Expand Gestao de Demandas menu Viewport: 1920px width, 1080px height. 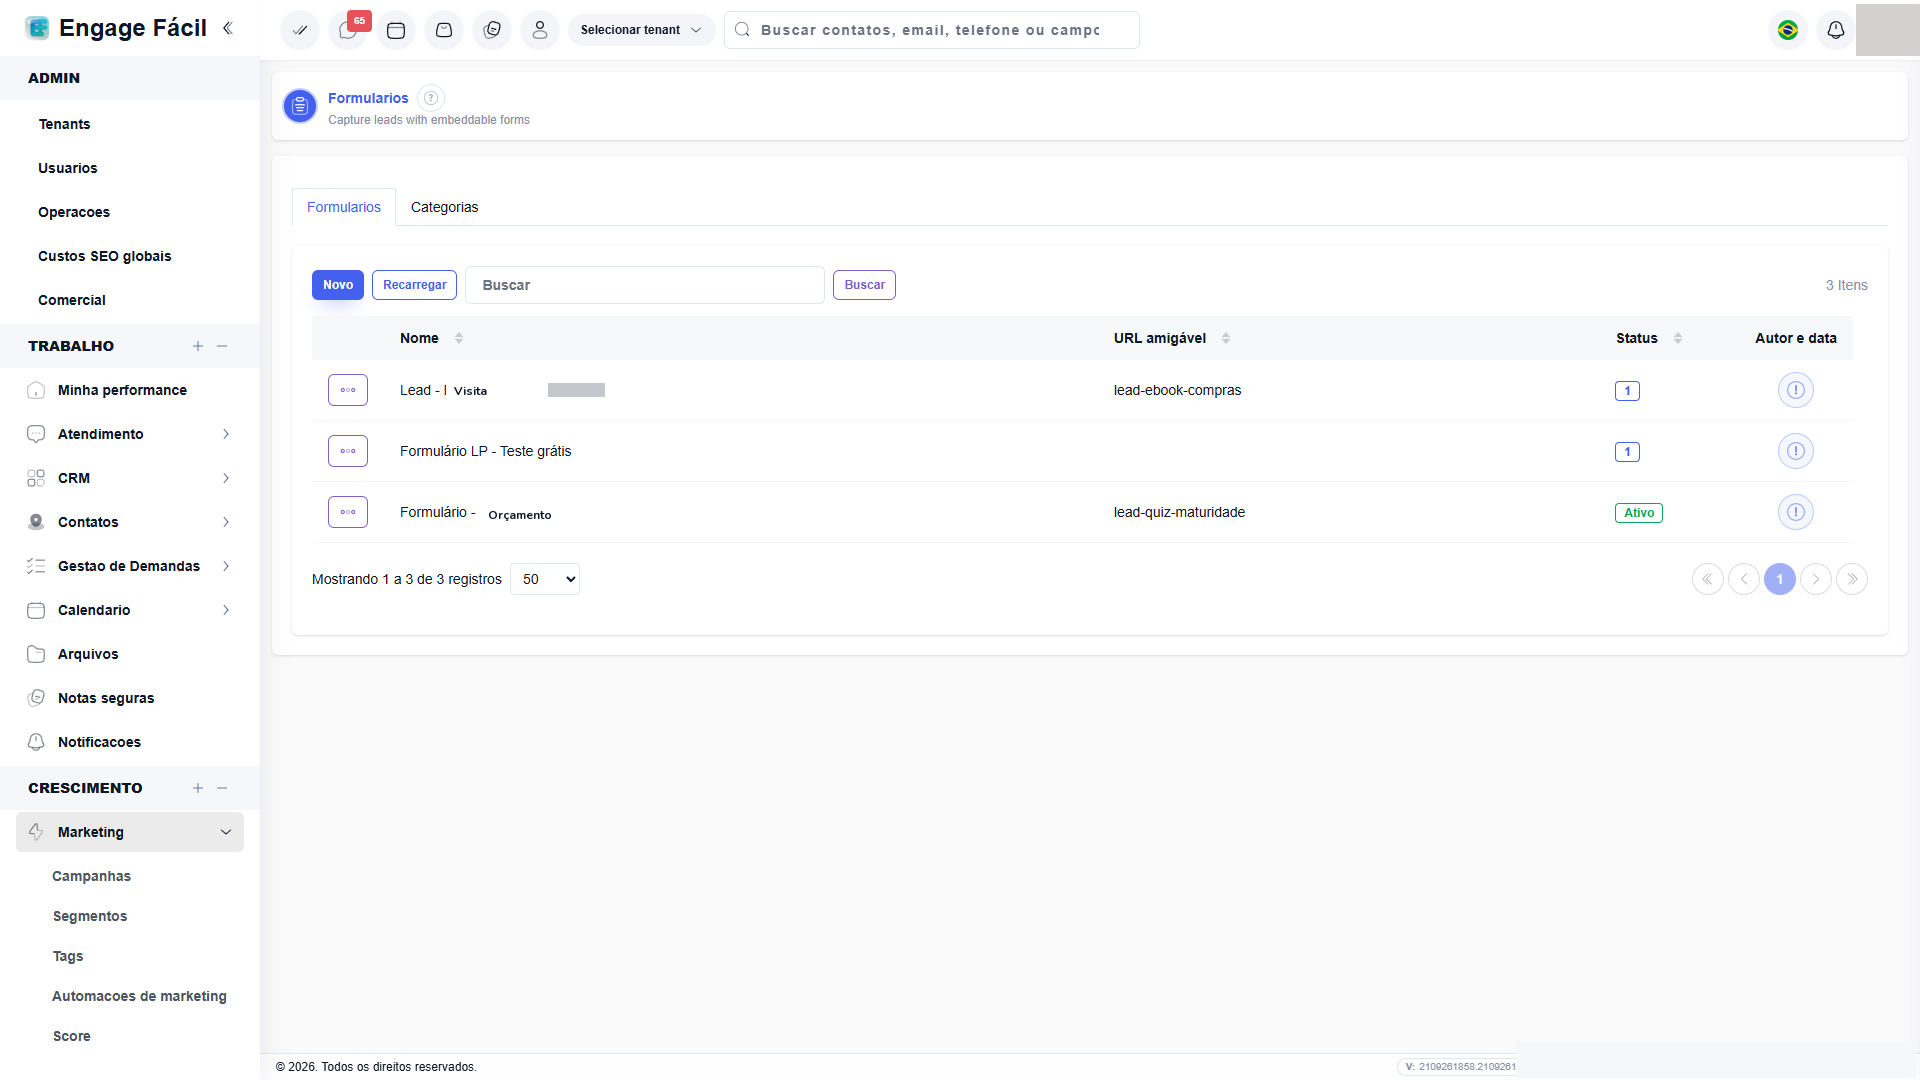click(x=130, y=566)
